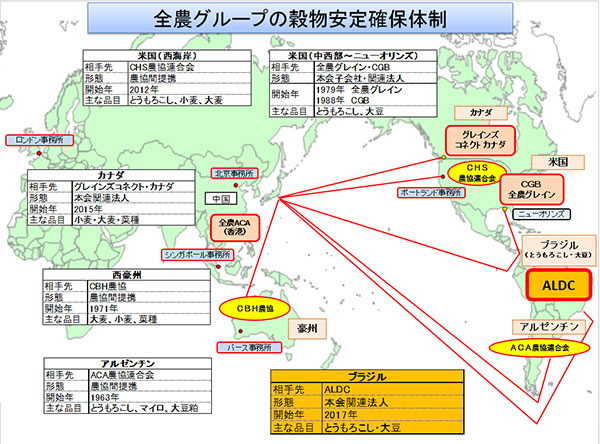Select とうもろこし、小麦、大麦 cell
Image resolution: width=600 pixels, height=444 pixels.
[x=189, y=100]
